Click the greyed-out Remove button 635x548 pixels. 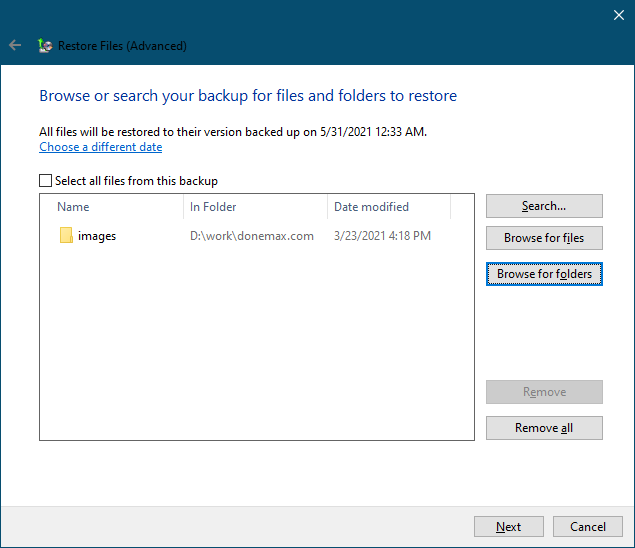pos(544,392)
